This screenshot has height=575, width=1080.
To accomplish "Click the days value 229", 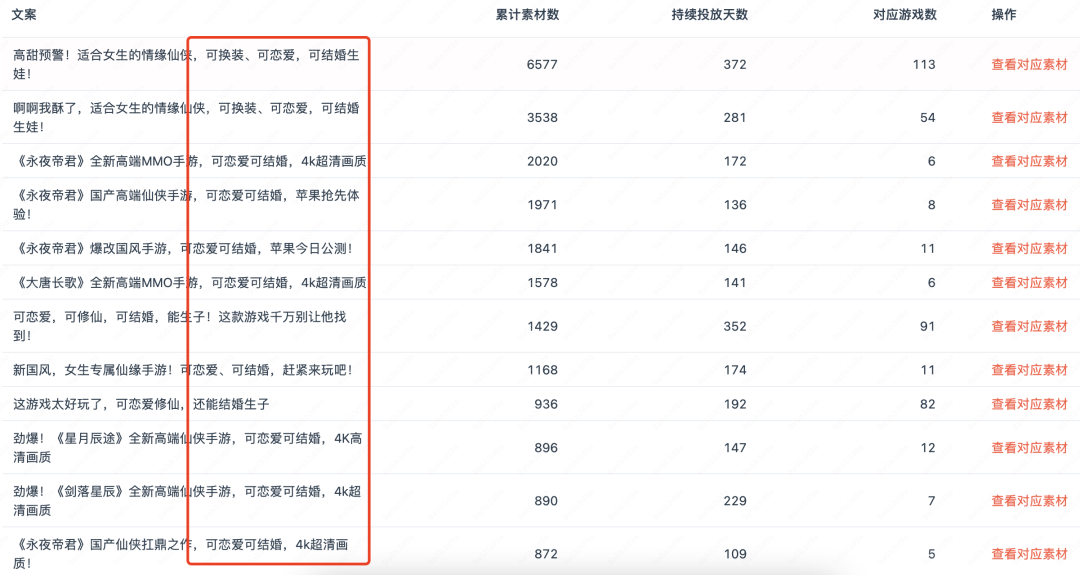I will pyautogui.click(x=735, y=501).
